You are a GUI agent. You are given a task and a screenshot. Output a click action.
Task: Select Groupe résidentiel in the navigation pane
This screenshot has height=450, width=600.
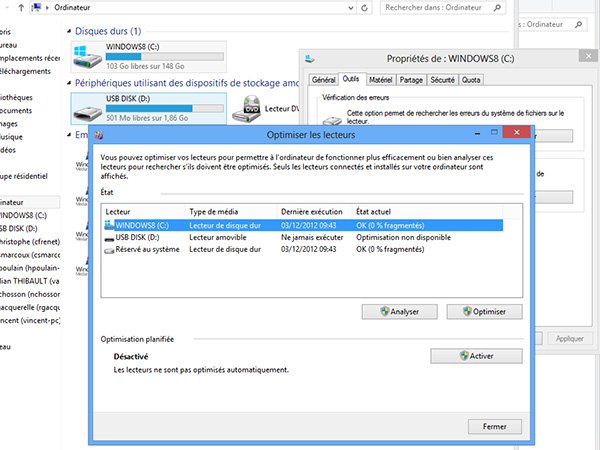[24, 176]
